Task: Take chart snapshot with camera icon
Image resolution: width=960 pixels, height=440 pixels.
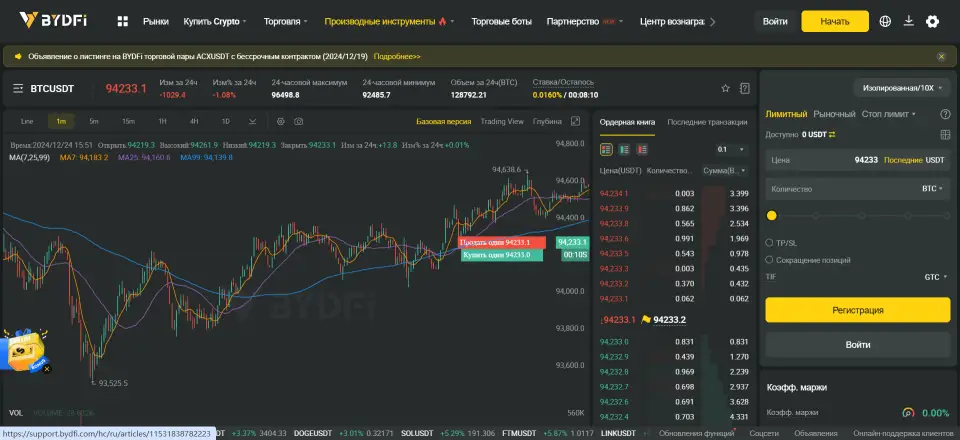Action: [298, 121]
